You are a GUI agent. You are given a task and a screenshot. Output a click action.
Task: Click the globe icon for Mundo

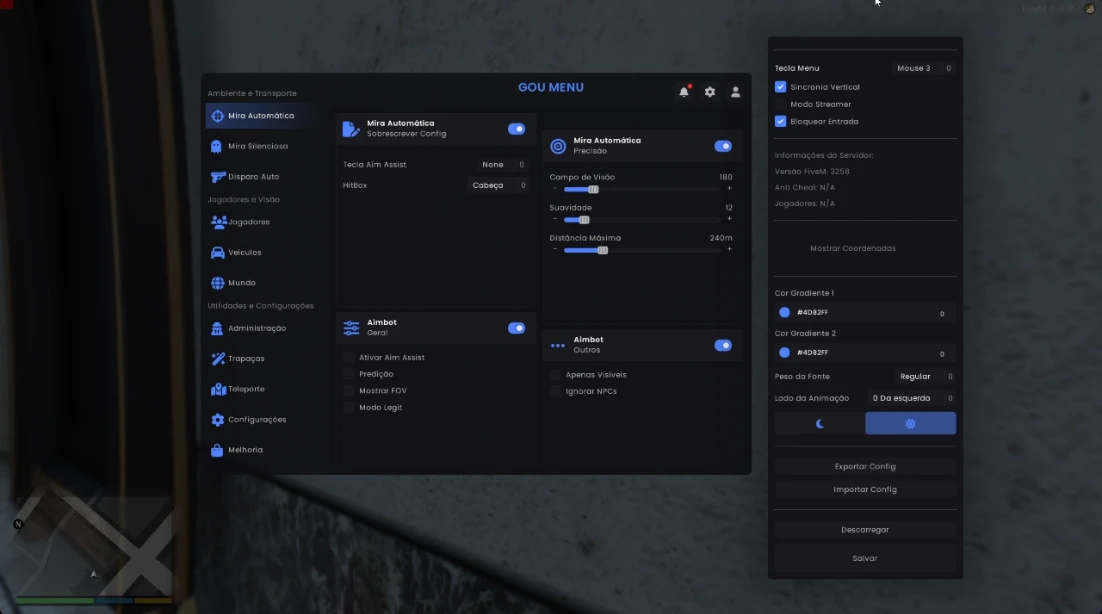click(217, 283)
